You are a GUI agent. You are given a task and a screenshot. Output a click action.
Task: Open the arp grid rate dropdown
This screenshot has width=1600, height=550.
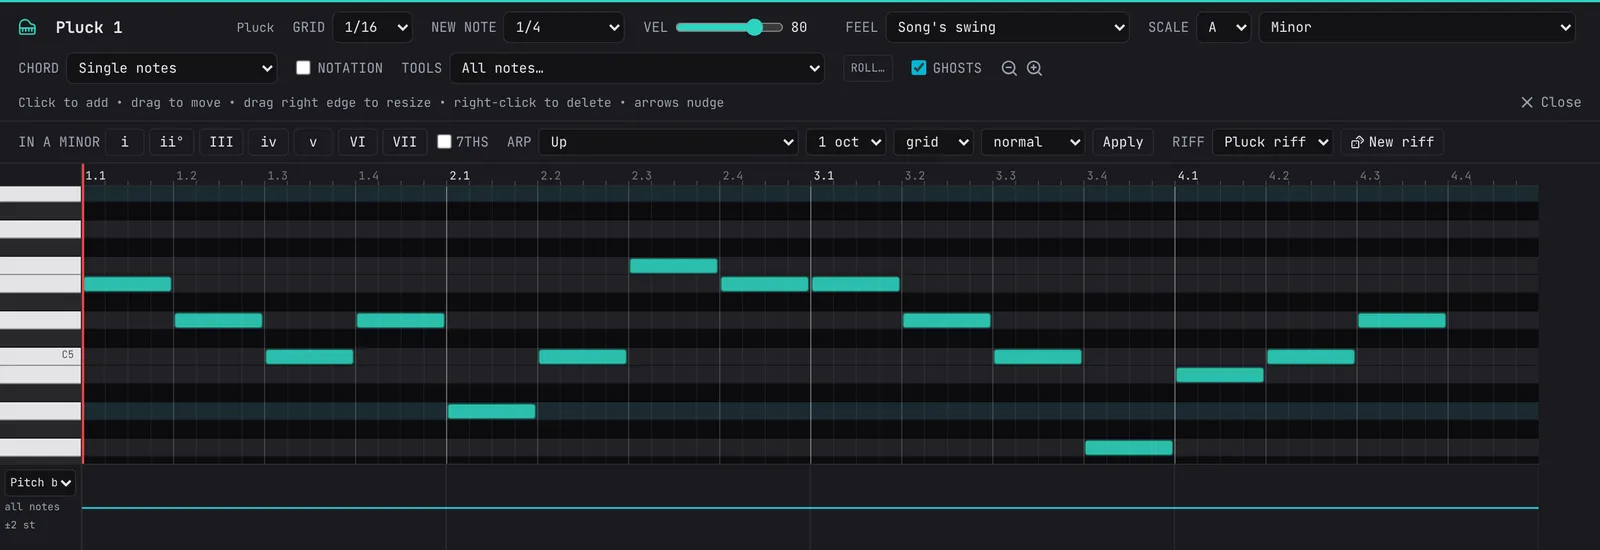tap(933, 142)
